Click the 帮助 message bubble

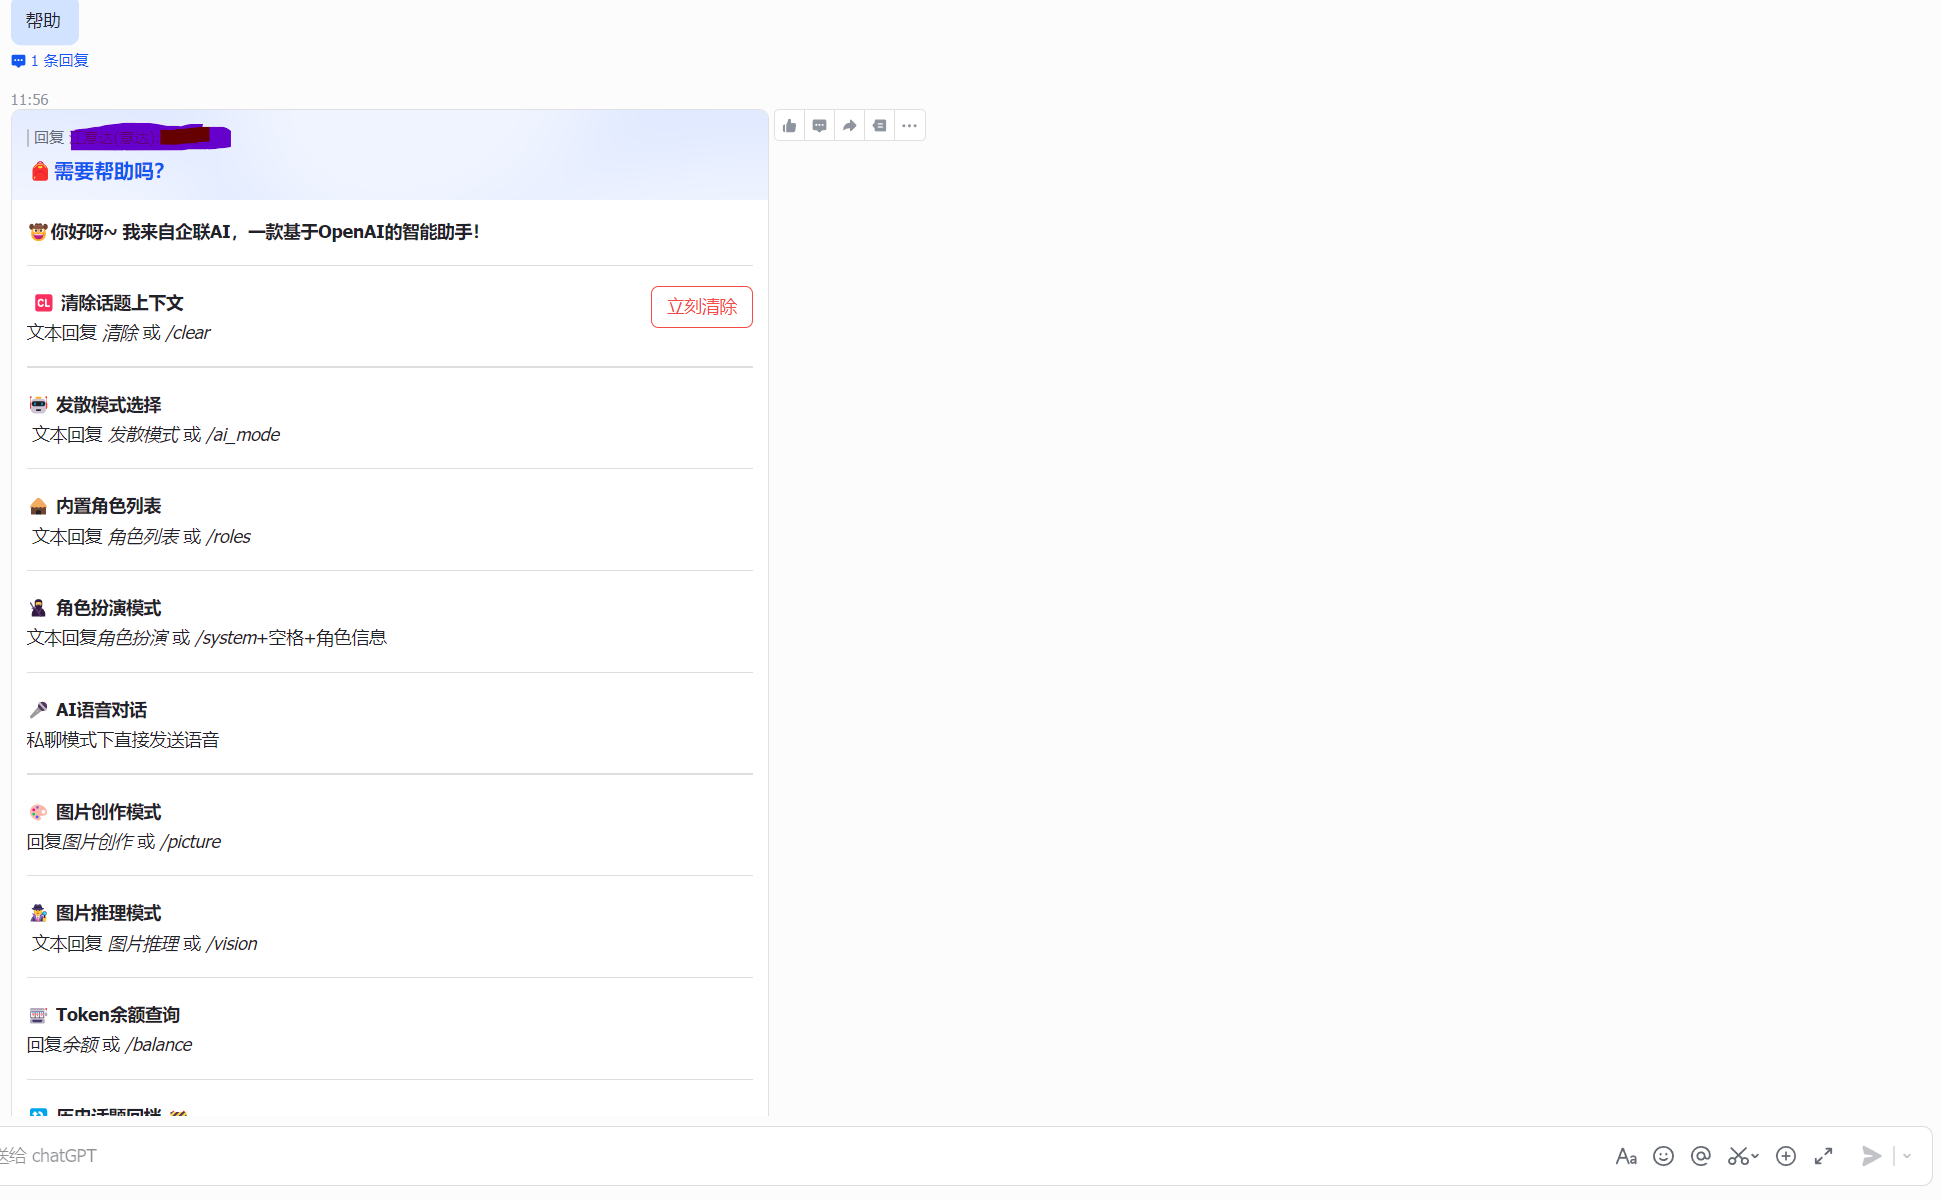pos(44,21)
